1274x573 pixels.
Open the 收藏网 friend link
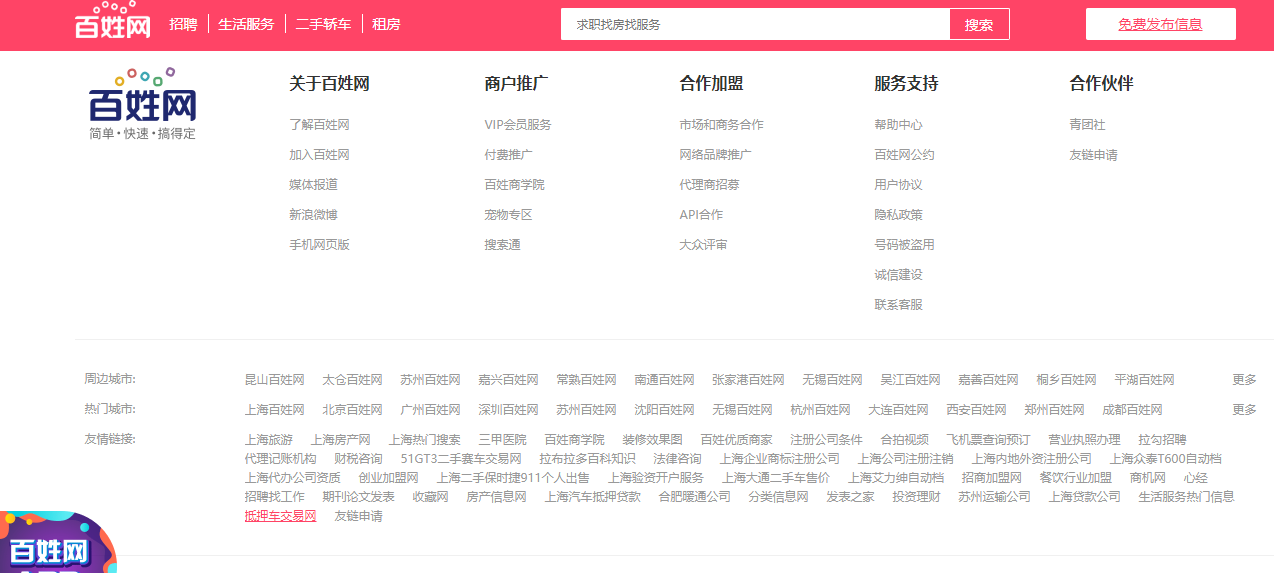(430, 497)
